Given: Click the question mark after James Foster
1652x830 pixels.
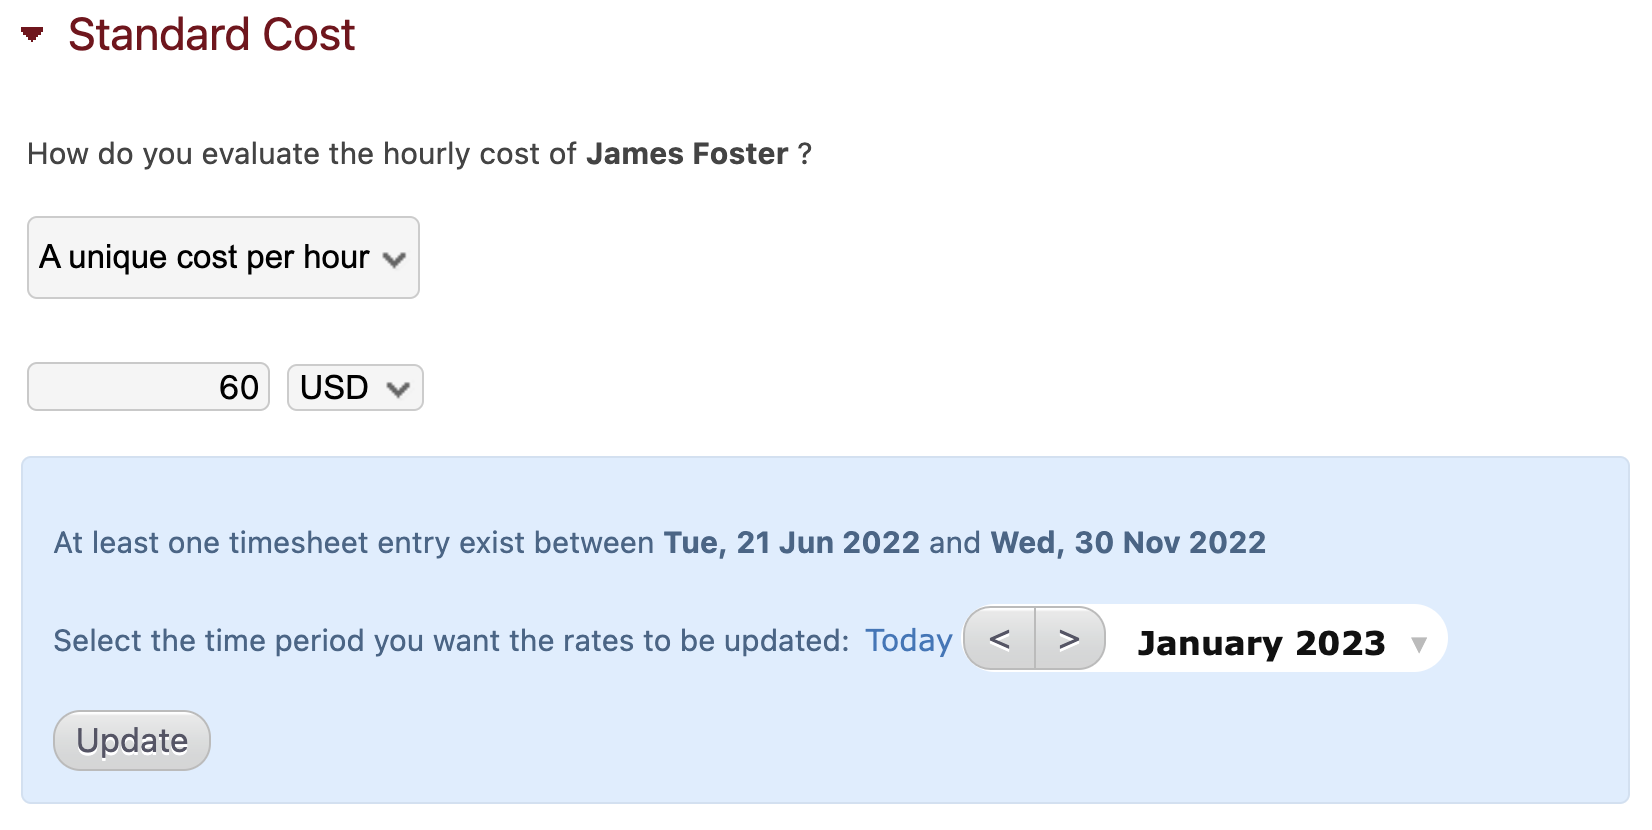Looking at the screenshot, I should (x=804, y=154).
